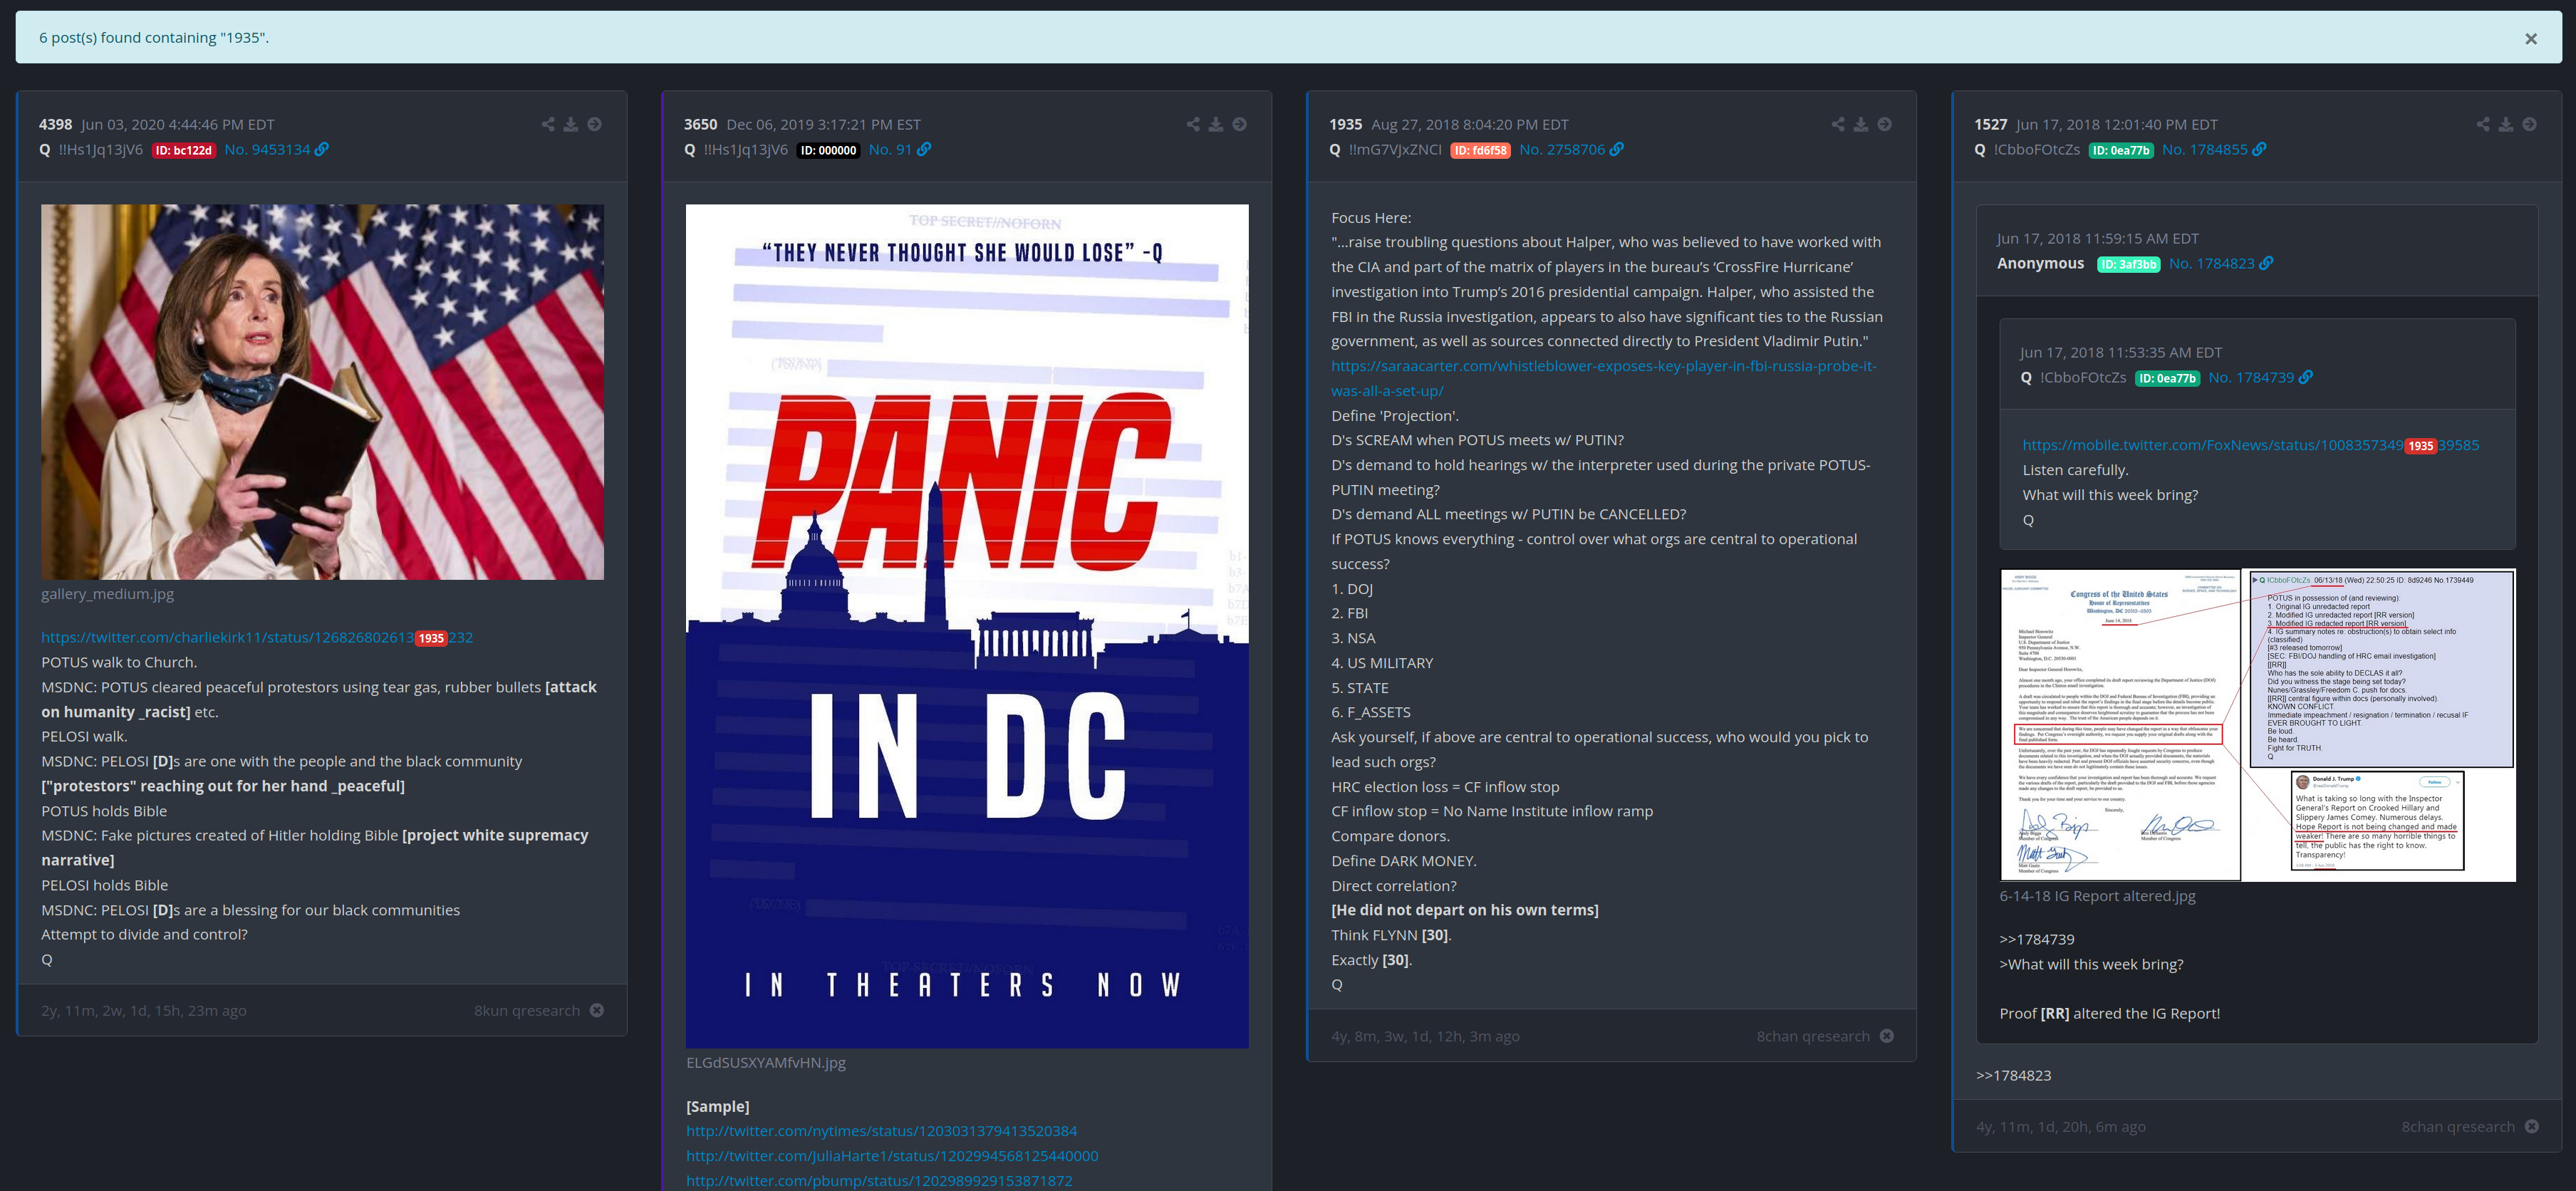Screen dimensions: 2576x1191
Task: Filter by ID 3af3bb badge
Action: coord(2129,264)
